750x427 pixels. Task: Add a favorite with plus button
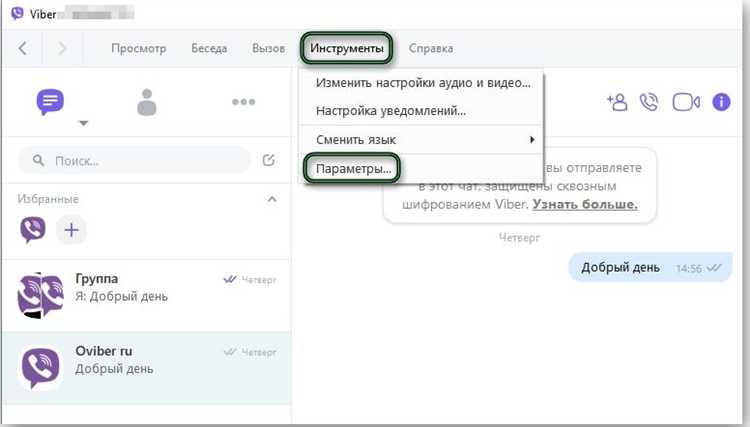pyautogui.click(x=71, y=230)
